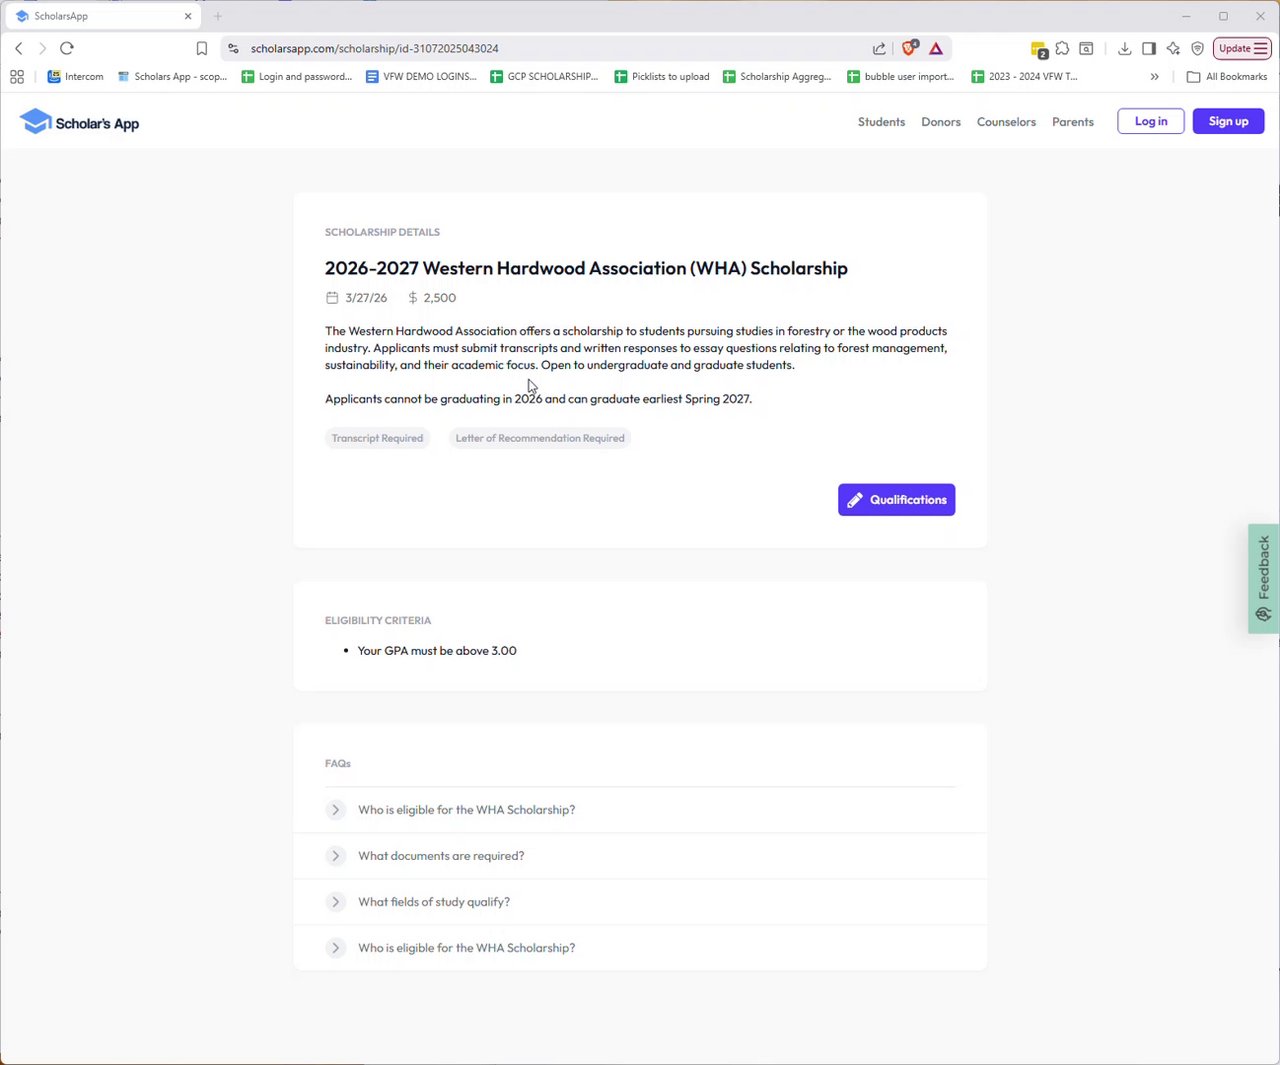Open the Brave VPN shield icon
The height and width of the screenshot is (1065, 1280).
click(x=1197, y=48)
